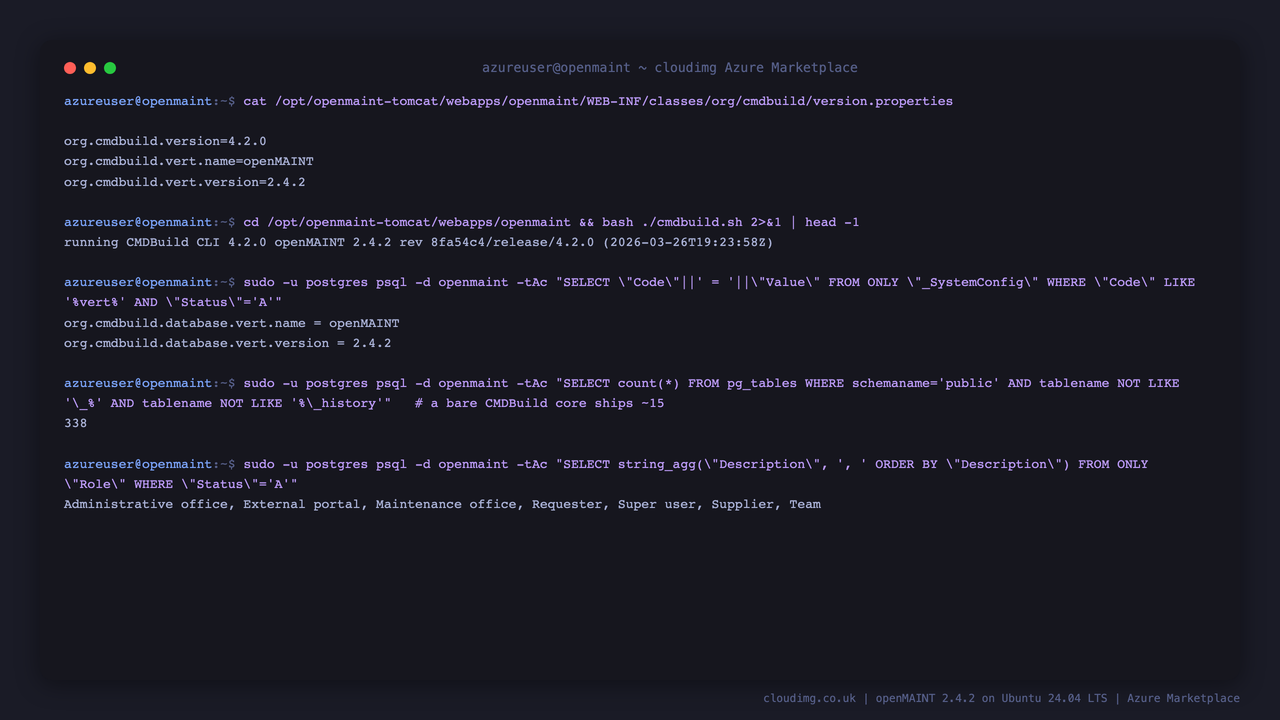Click the "Role" WHERE "Status" continuation line
Screen dimensions: 1280x720
click(181, 484)
